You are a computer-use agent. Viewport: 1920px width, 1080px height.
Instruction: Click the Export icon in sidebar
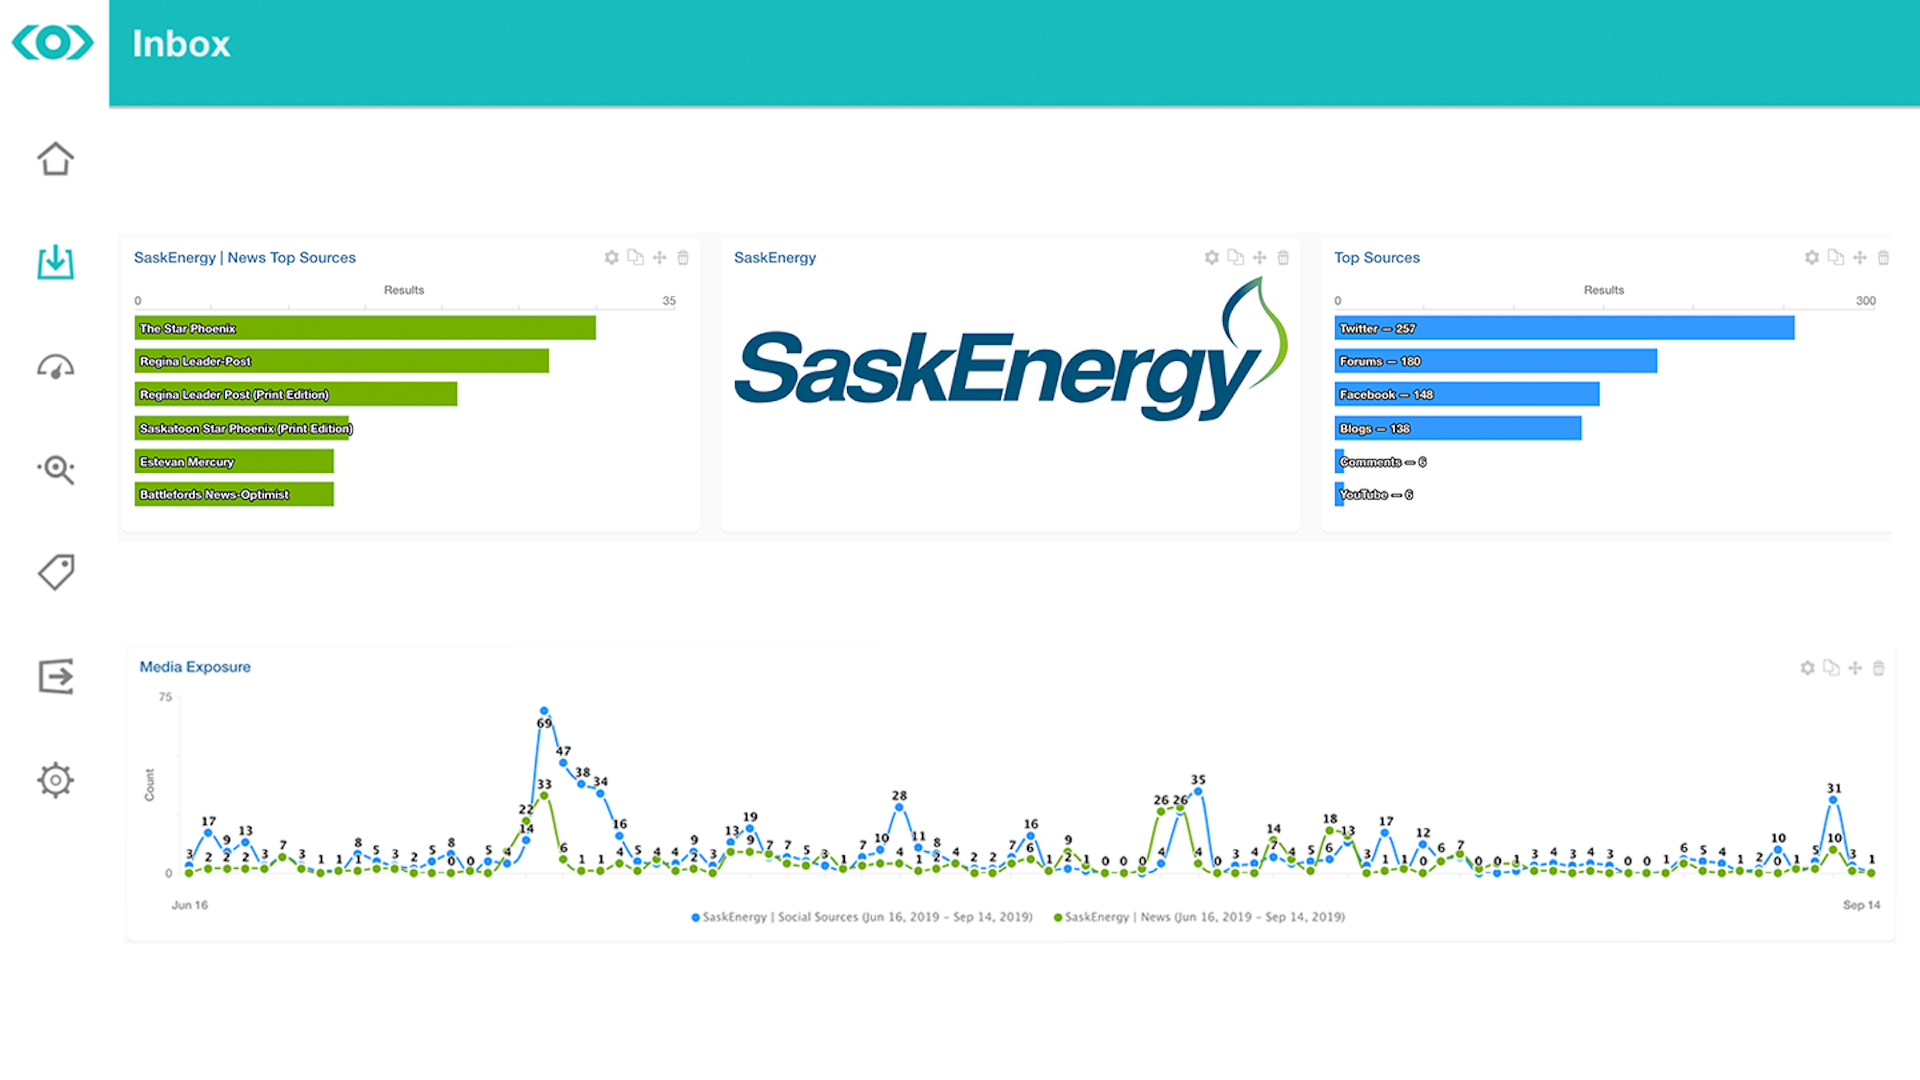click(53, 676)
